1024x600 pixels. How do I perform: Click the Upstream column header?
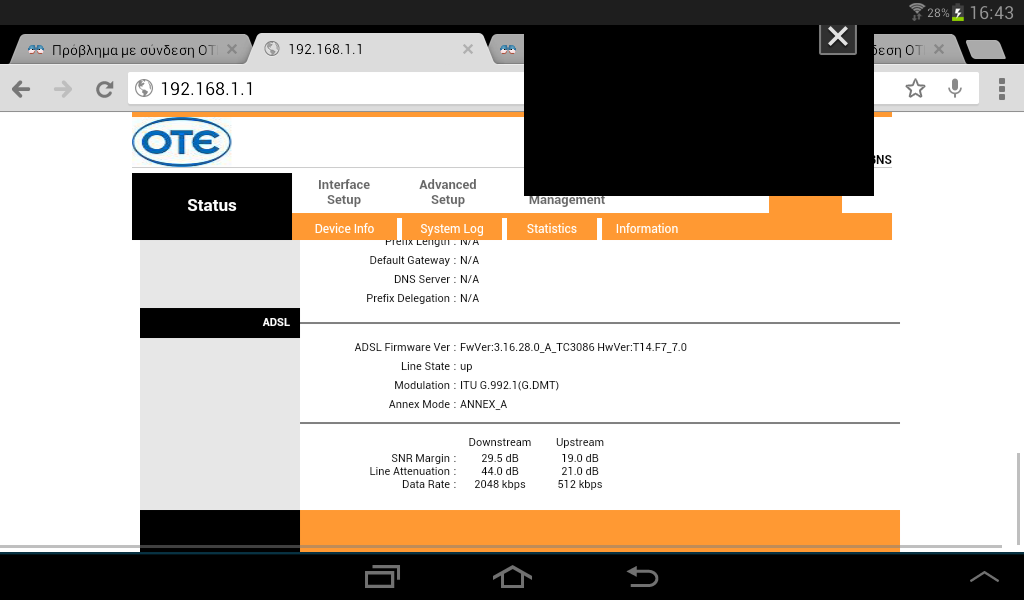579,442
